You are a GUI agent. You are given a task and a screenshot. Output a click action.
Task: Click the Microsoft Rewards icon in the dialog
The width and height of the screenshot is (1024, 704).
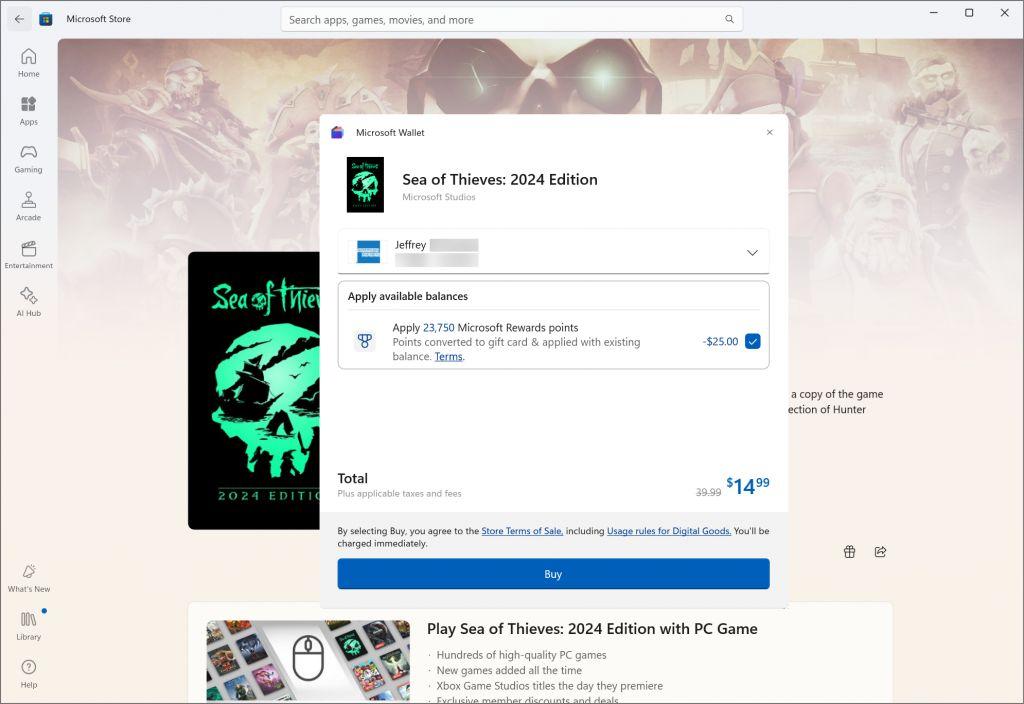click(x=362, y=341)
